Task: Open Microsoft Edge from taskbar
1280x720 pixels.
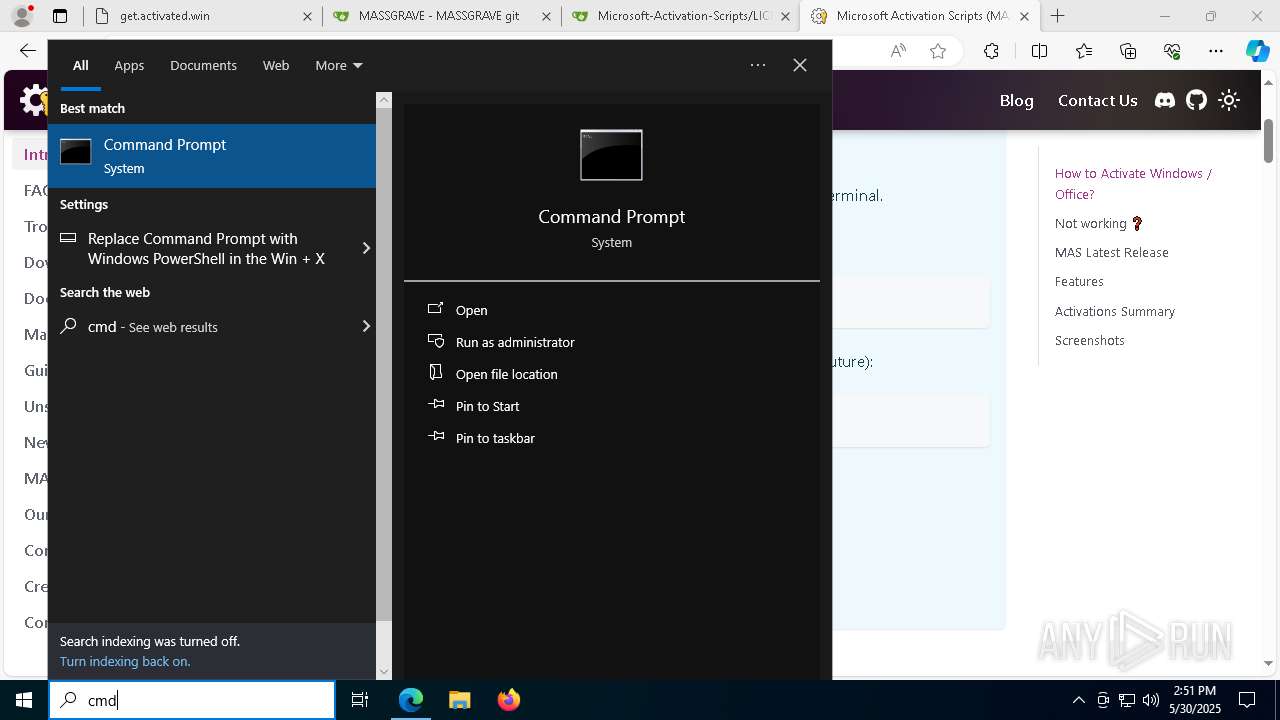Action: pyautogui.click(x=411, y=700)
